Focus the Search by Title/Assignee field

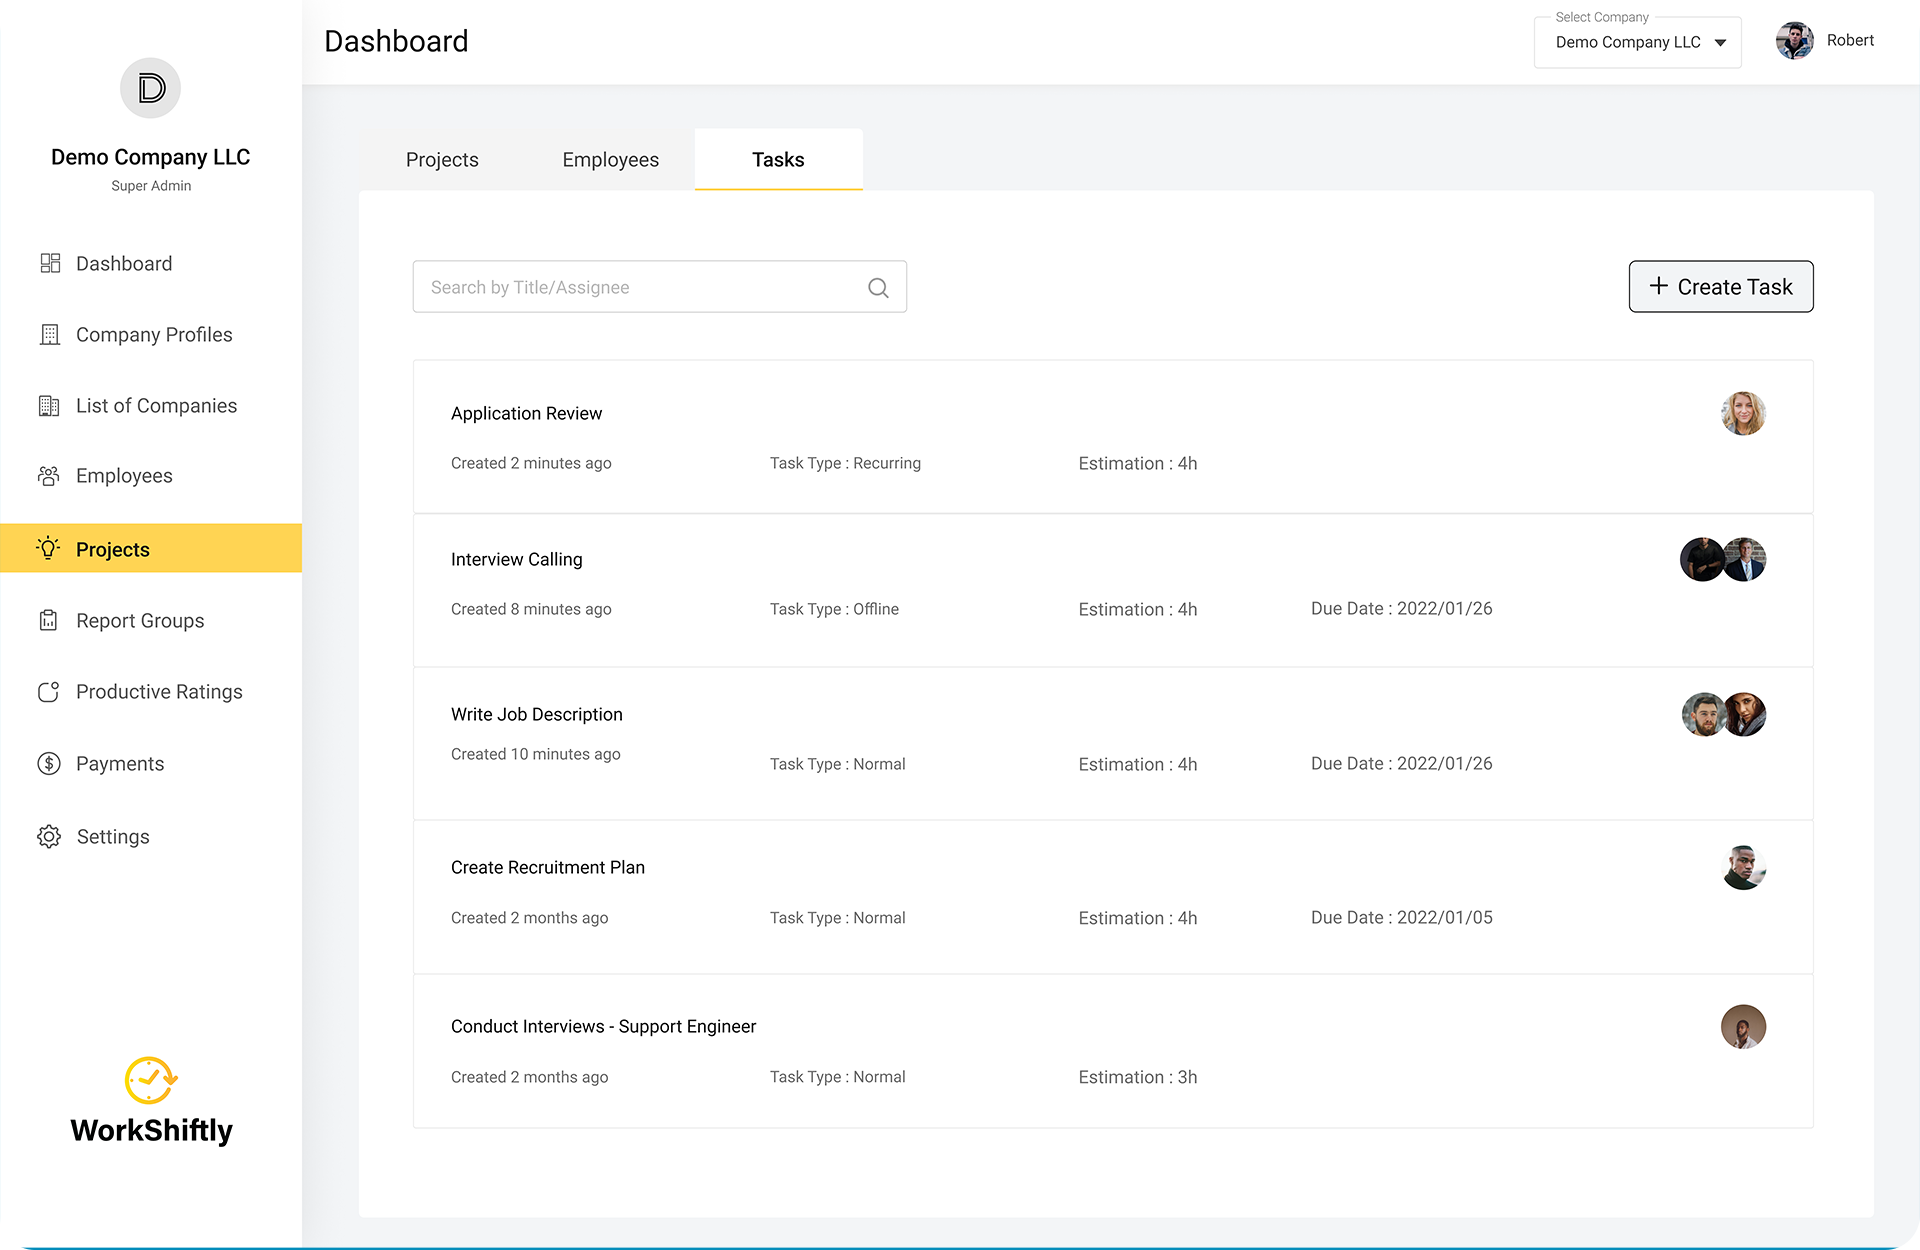tap(640, 288)
